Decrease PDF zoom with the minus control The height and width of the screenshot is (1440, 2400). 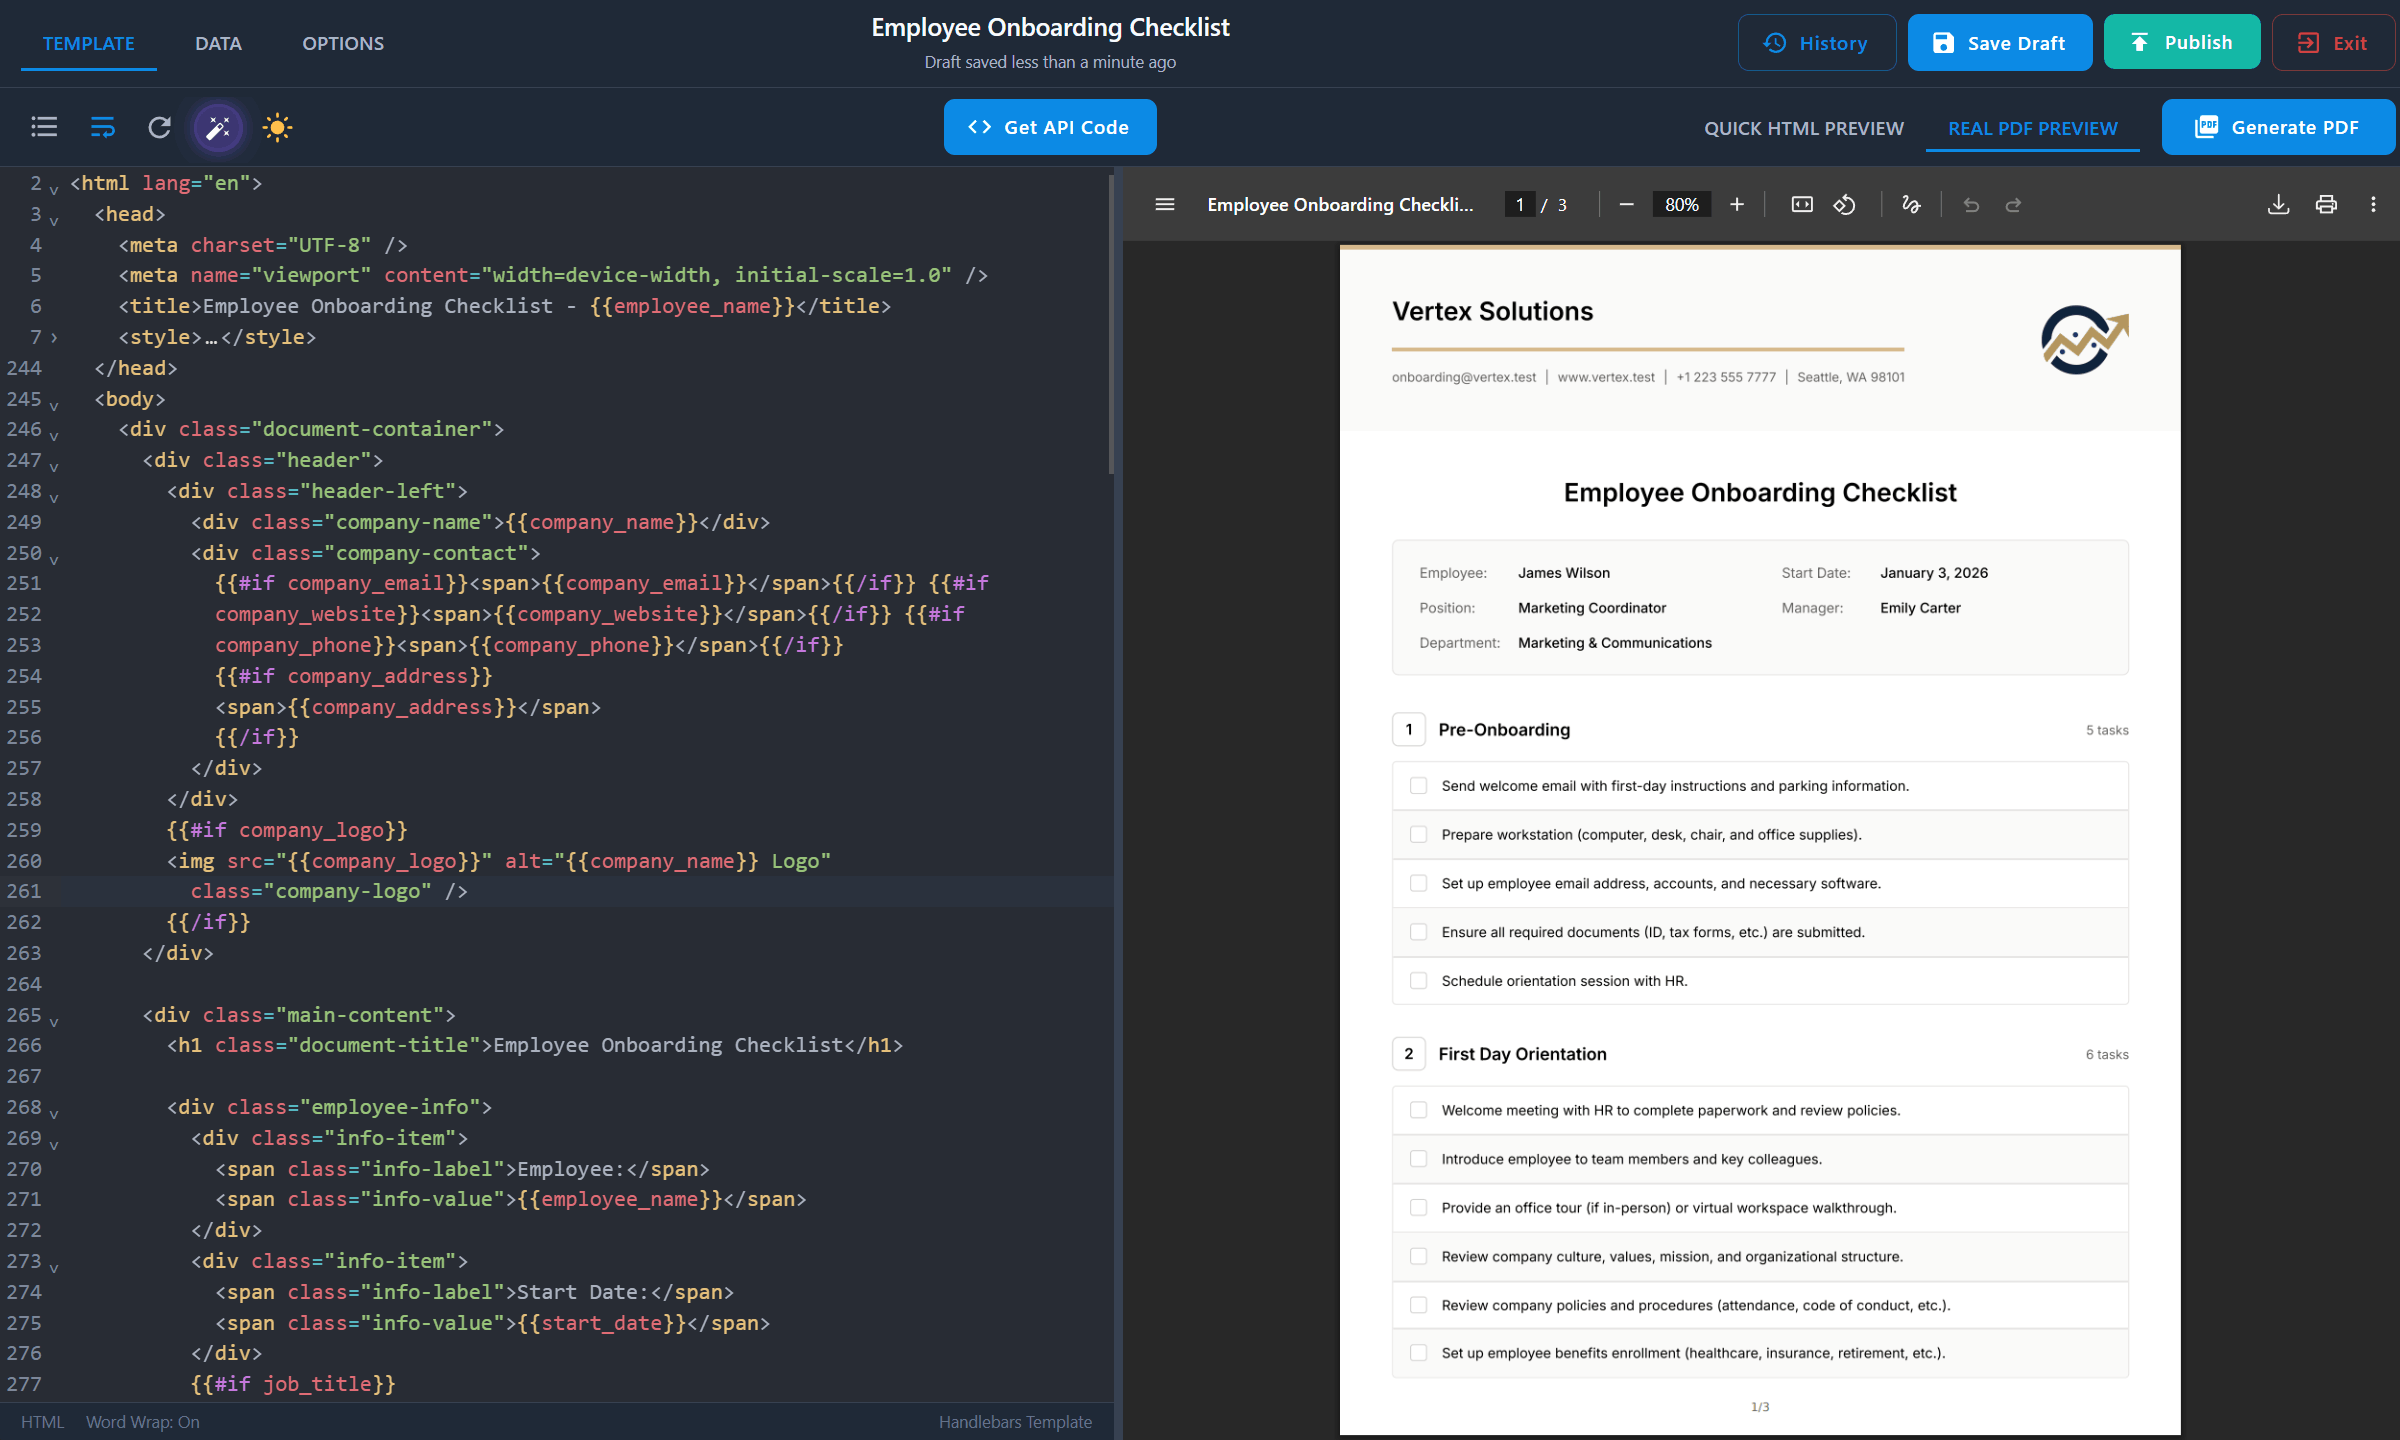1625,204
